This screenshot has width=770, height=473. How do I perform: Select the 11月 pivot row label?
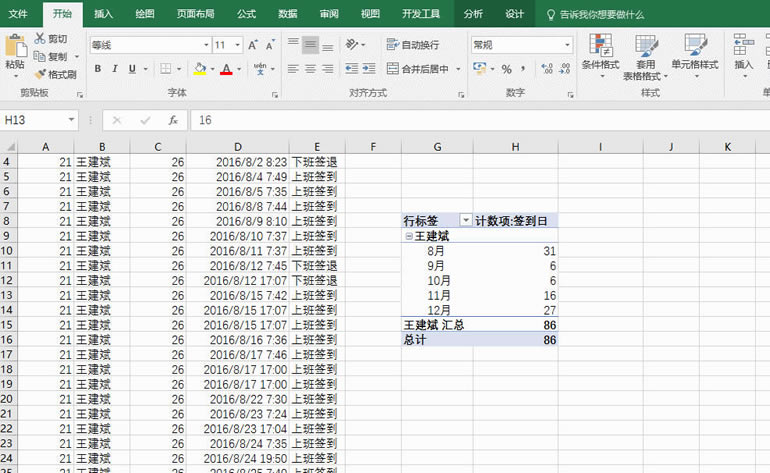pos(439,296)
